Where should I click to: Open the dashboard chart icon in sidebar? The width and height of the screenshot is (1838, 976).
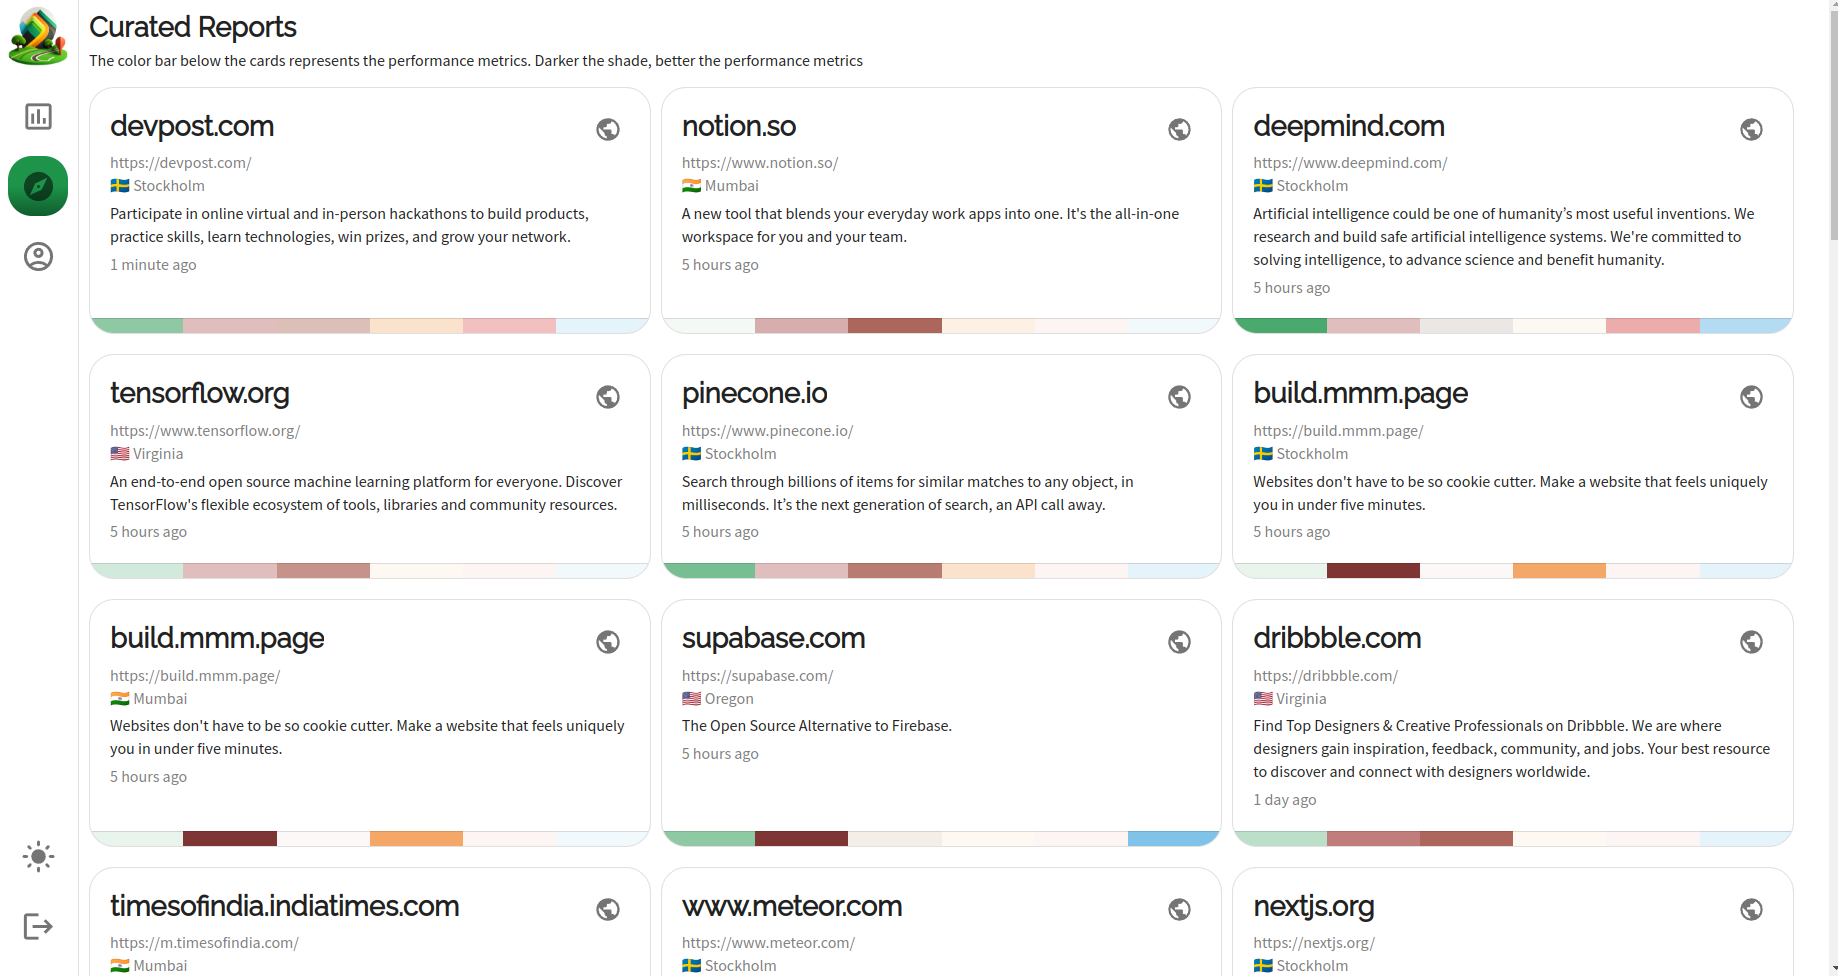coord(38,116)
